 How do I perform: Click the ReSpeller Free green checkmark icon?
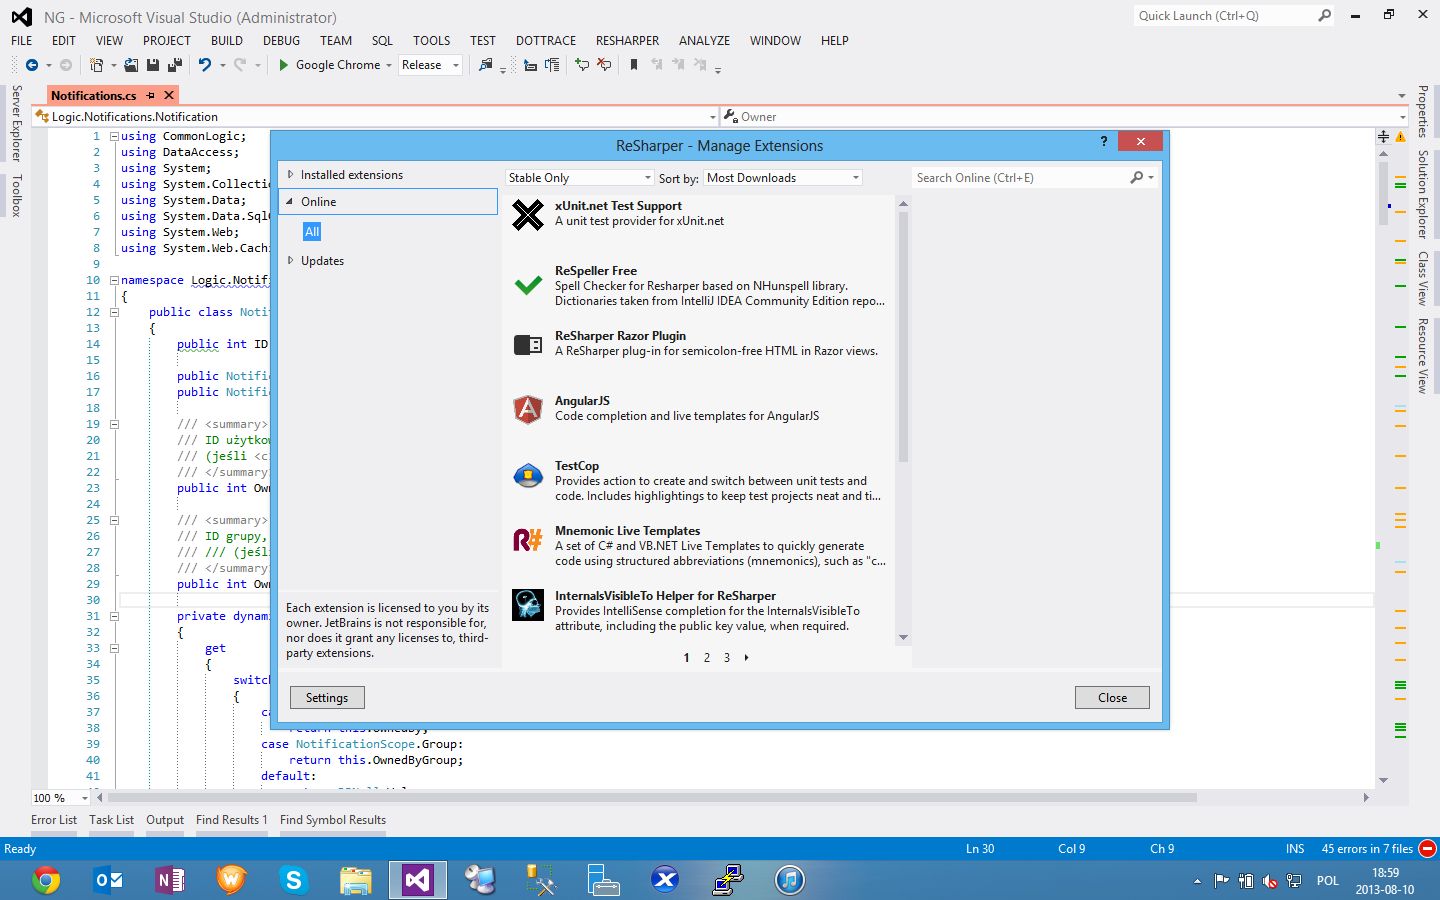coord(528,285)
